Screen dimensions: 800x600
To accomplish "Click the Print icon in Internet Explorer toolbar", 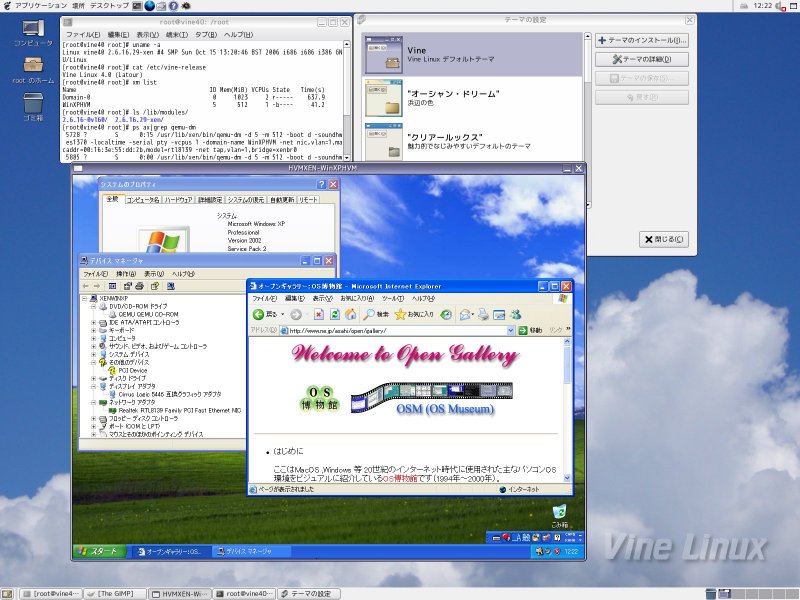I will coord(483,315).
